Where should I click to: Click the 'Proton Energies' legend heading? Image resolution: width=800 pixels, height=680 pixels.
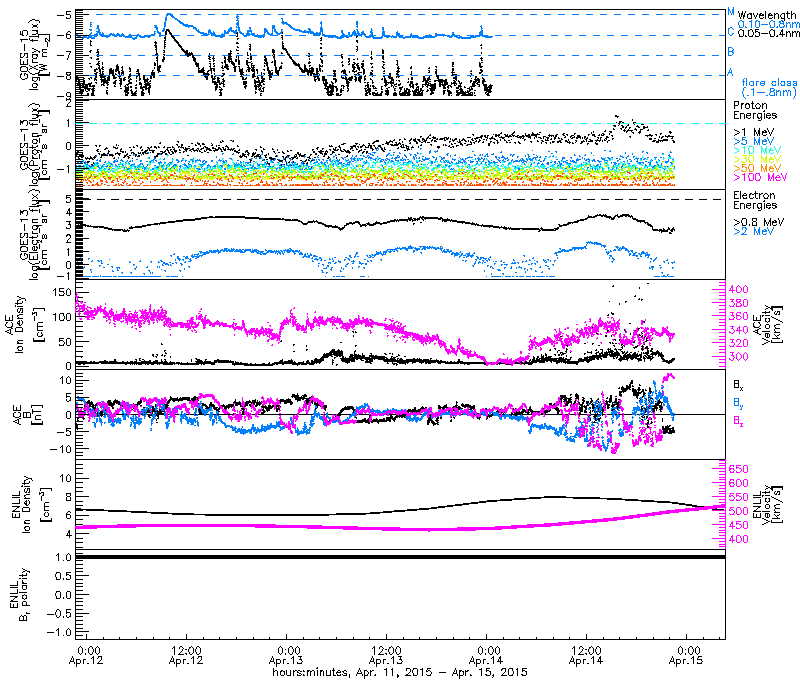(755, 110)
